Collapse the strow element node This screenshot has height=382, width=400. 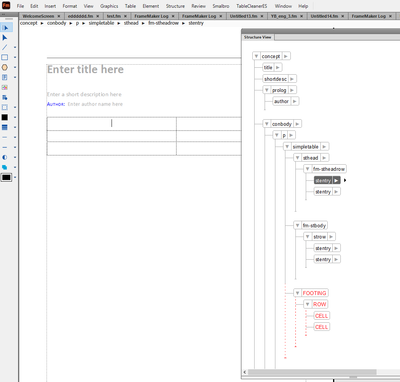[x=308, y=237]
